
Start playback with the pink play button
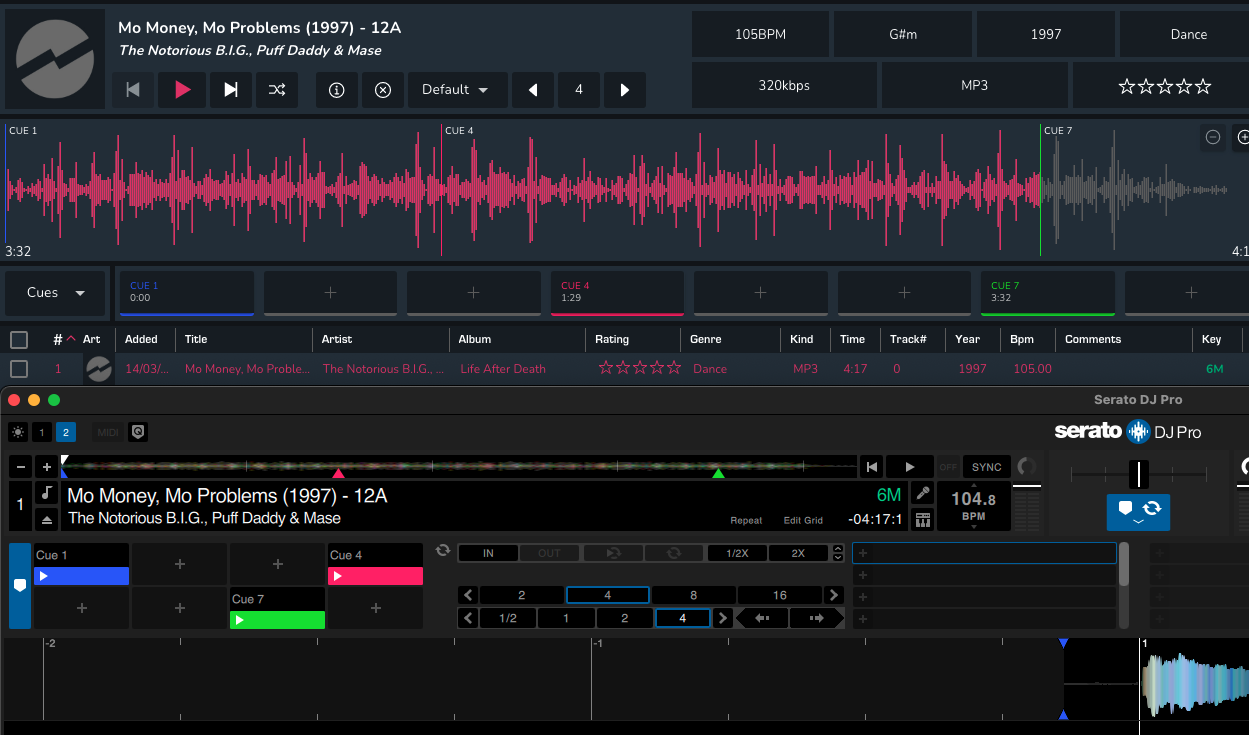pyautogui.click(x=182, y=90)
